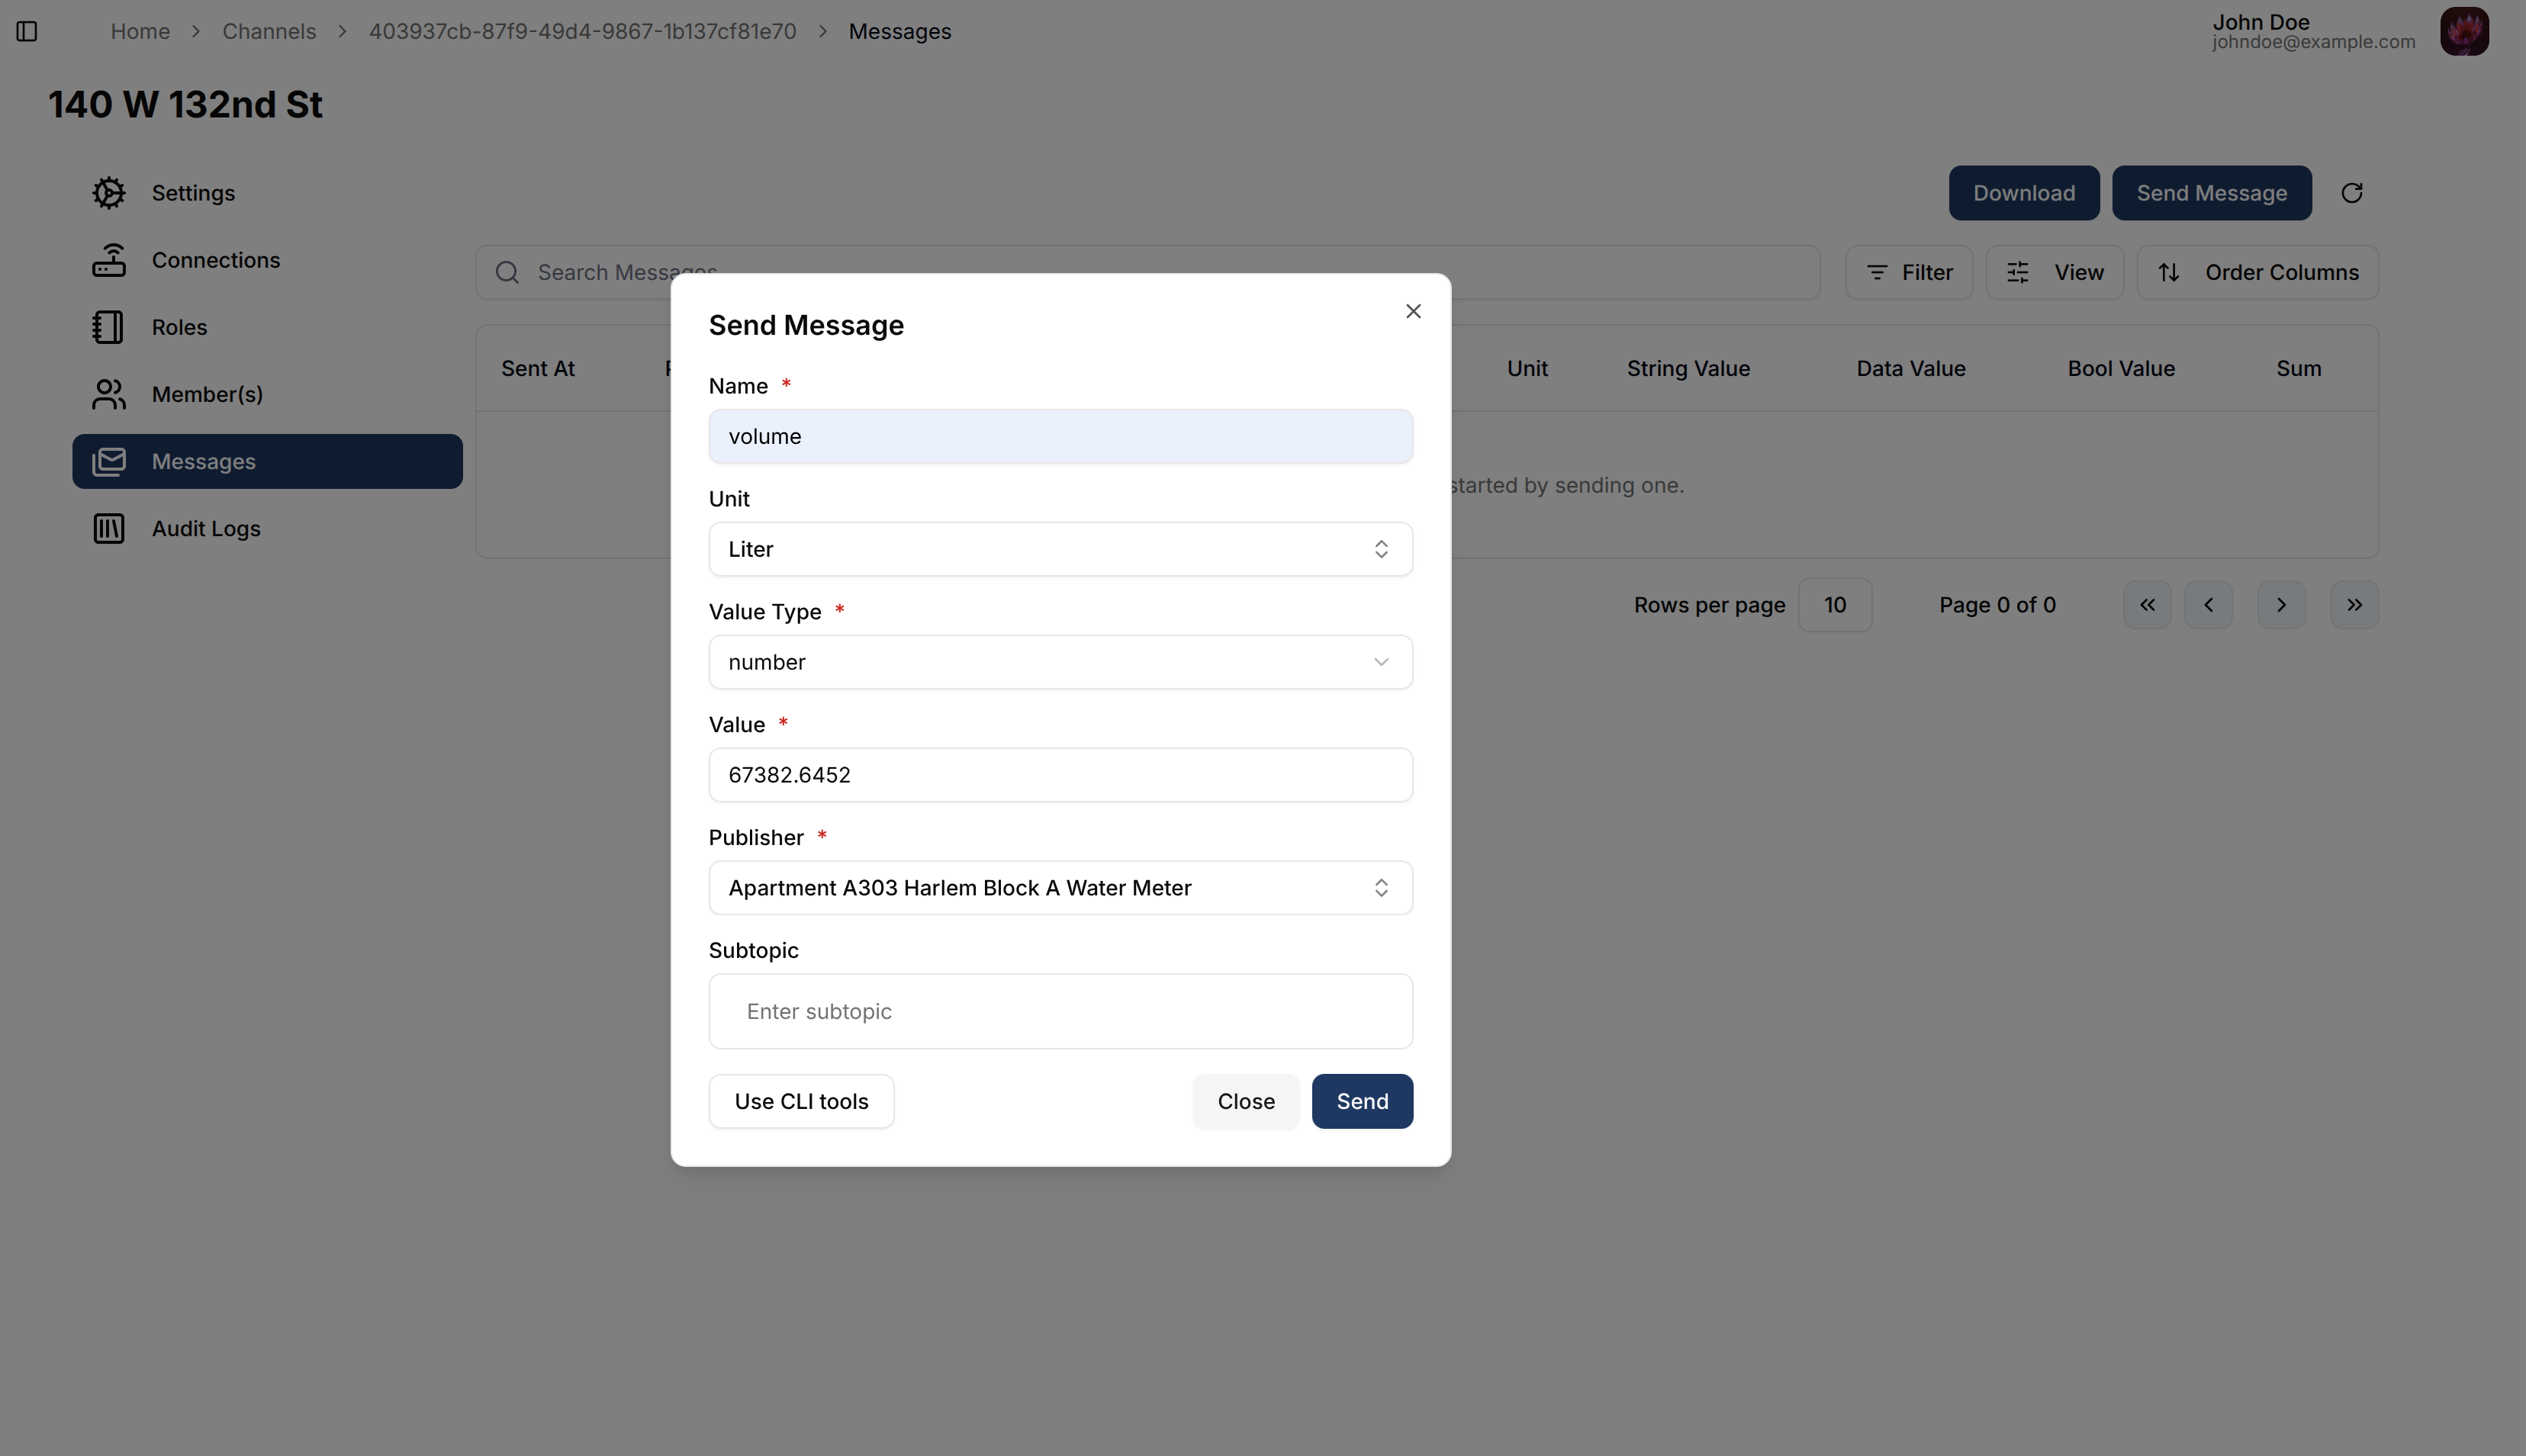Click the Settings gear icon
Viewport: 2526px width, 1456px height.
[x=109, y=193]
